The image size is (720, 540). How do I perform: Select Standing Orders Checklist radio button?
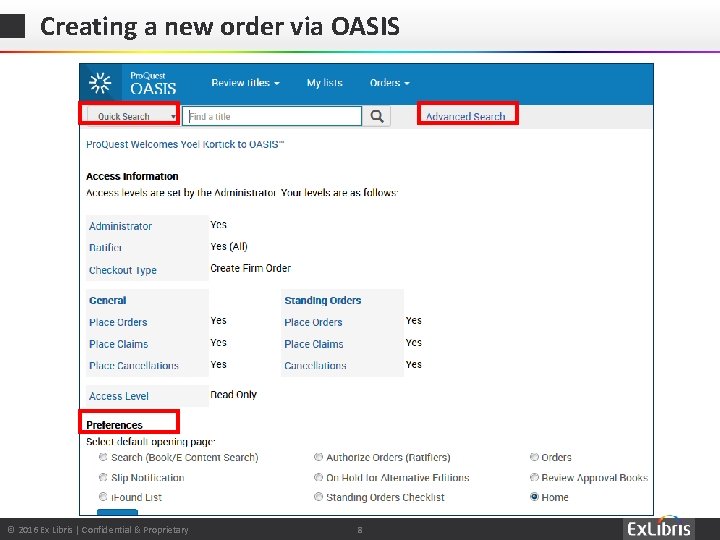(x=318, y=496)
